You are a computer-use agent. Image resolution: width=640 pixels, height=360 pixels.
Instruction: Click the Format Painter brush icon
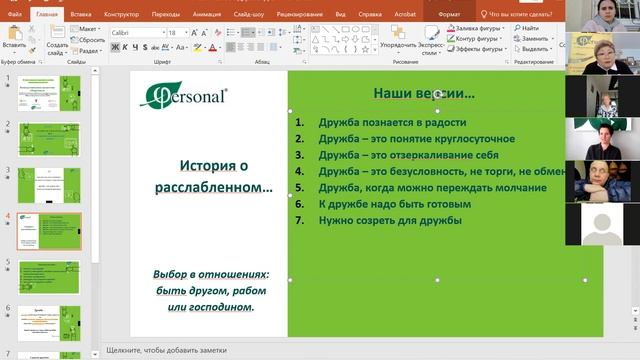point(32,50)
